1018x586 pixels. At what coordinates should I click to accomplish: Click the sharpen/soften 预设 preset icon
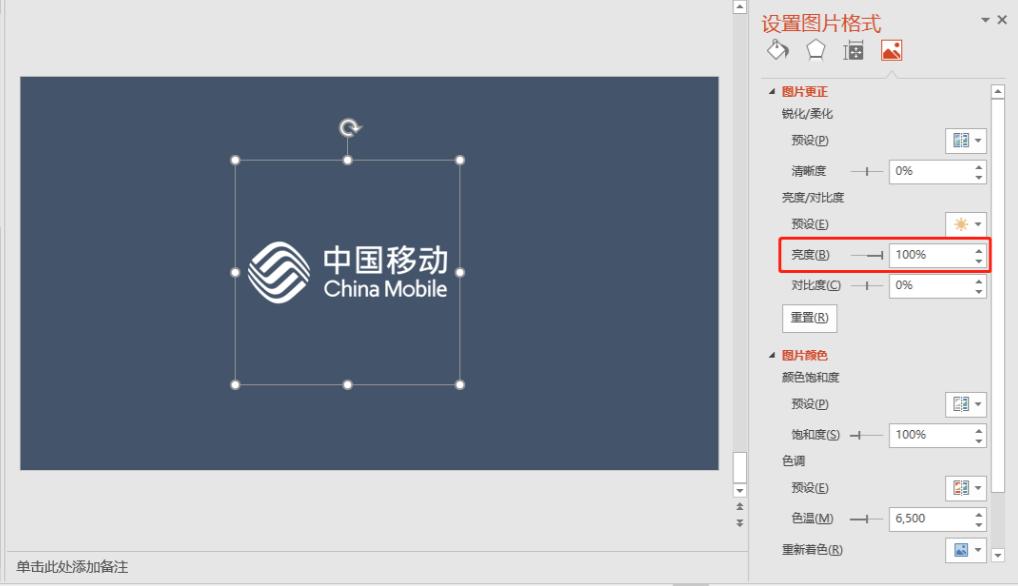[x=963, y=140]
